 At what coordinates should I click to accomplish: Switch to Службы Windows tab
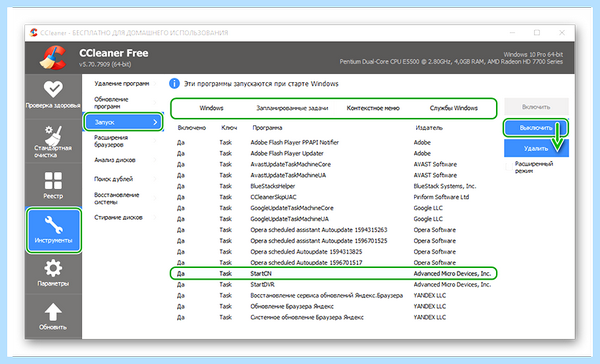[453, 108]
